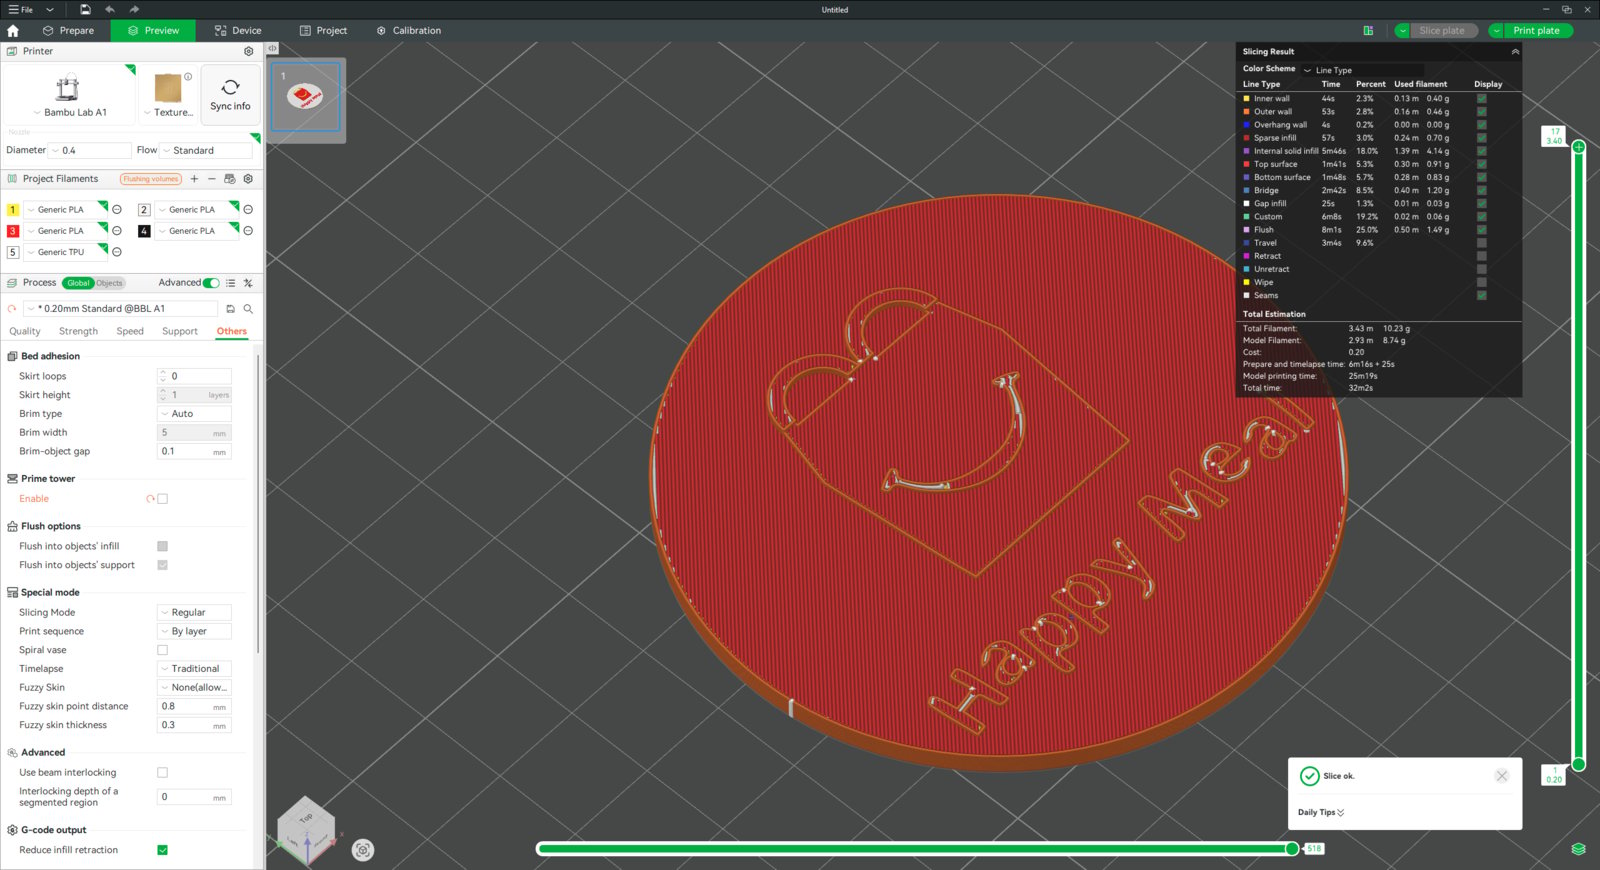The width and height of the screenshot is (1600, 870).
Task: Open the Project Filaments settings gear
Action: point(248,179)
